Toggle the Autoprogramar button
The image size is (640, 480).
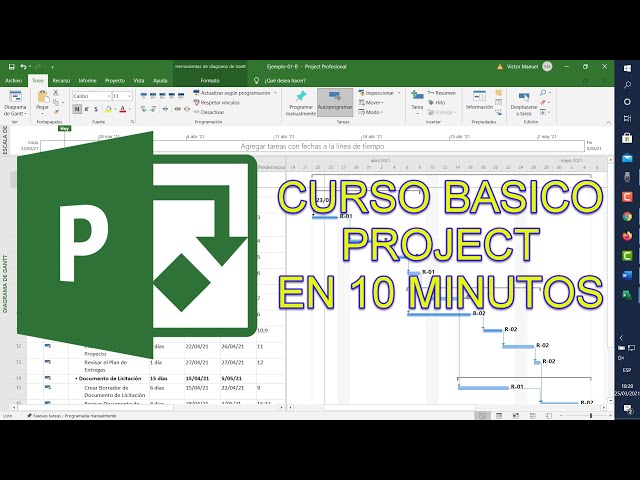335,102
